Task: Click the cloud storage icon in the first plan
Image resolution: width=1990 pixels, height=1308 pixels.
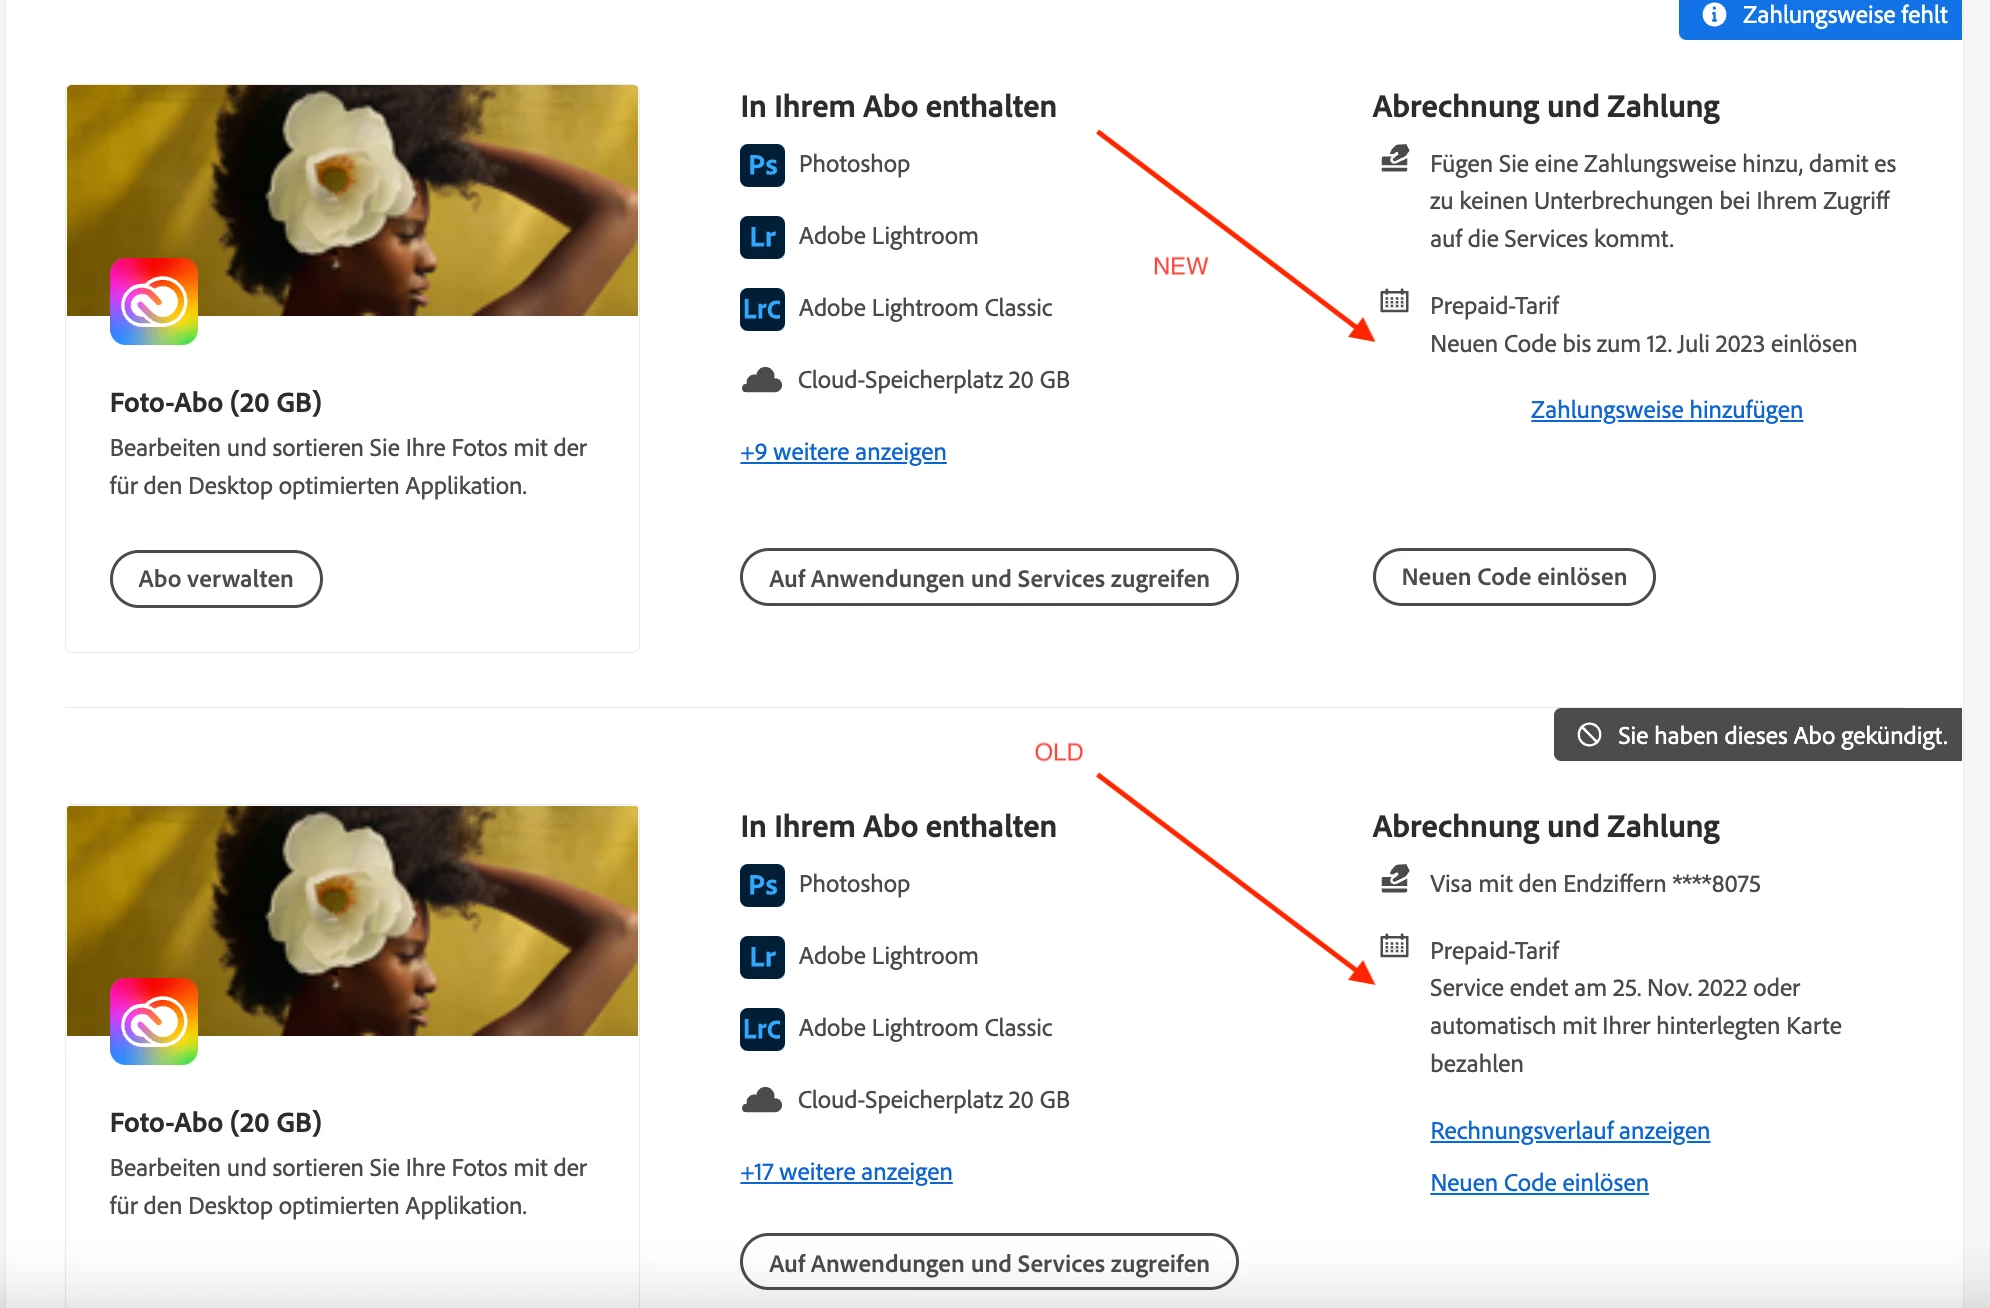Action: pos(762,380)
